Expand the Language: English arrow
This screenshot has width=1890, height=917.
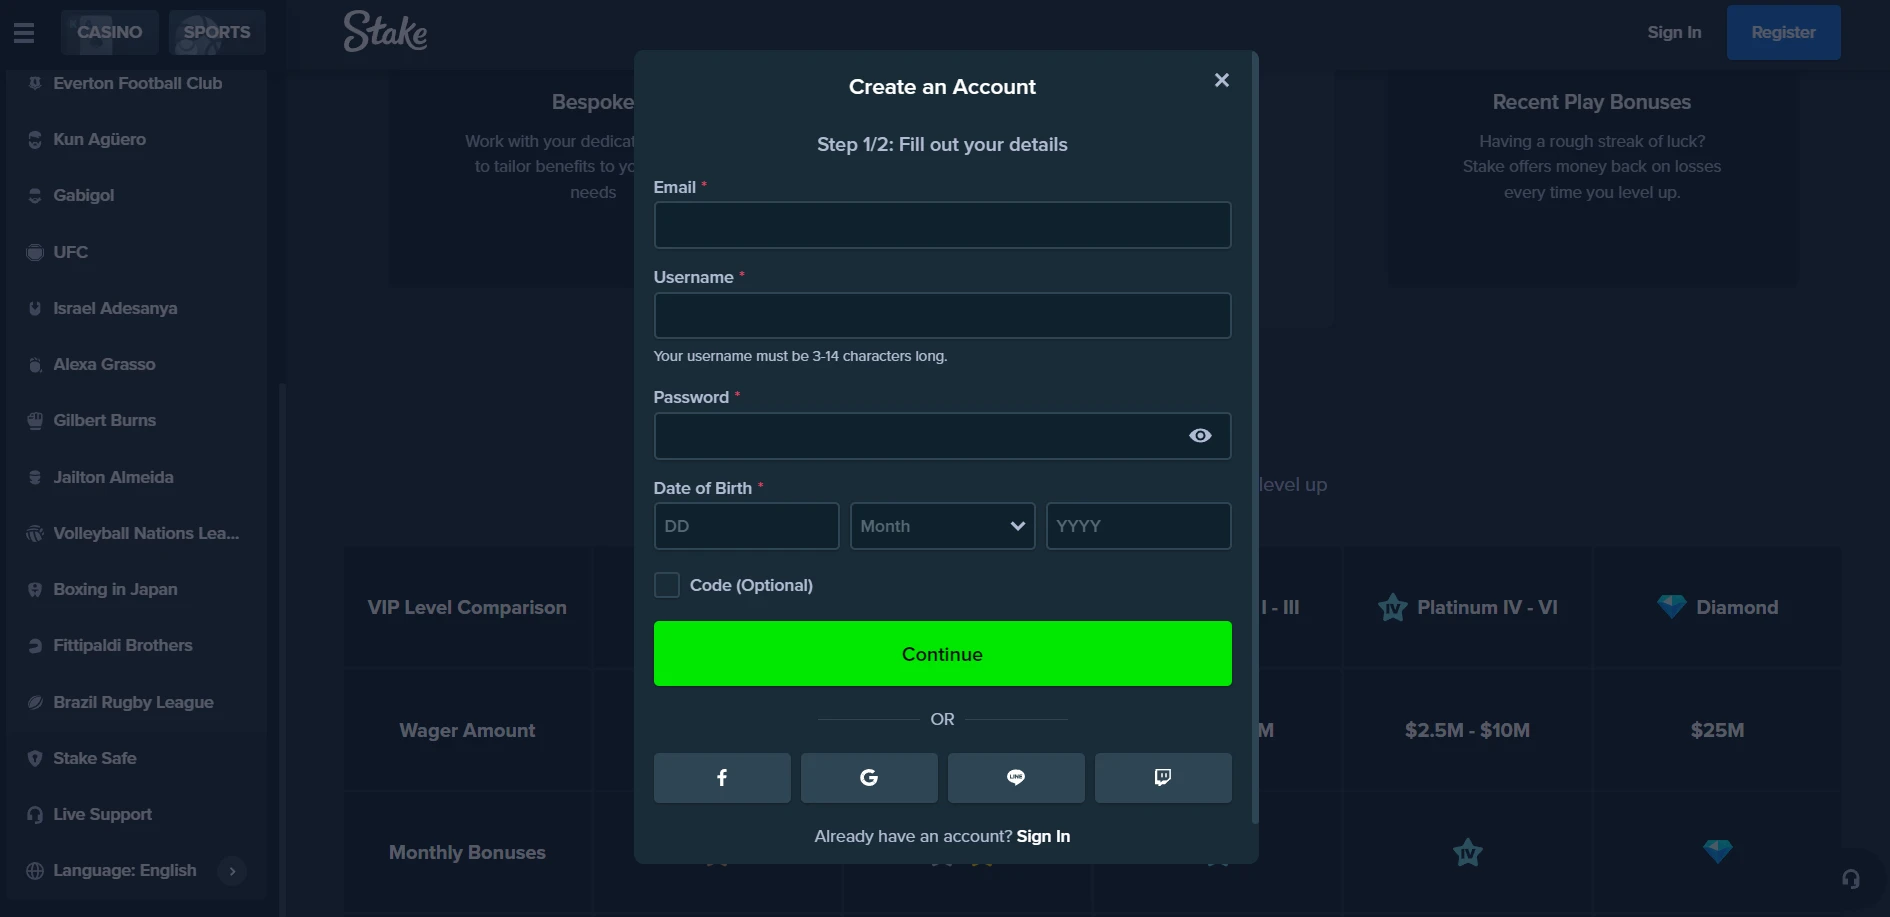pos(232,871)
